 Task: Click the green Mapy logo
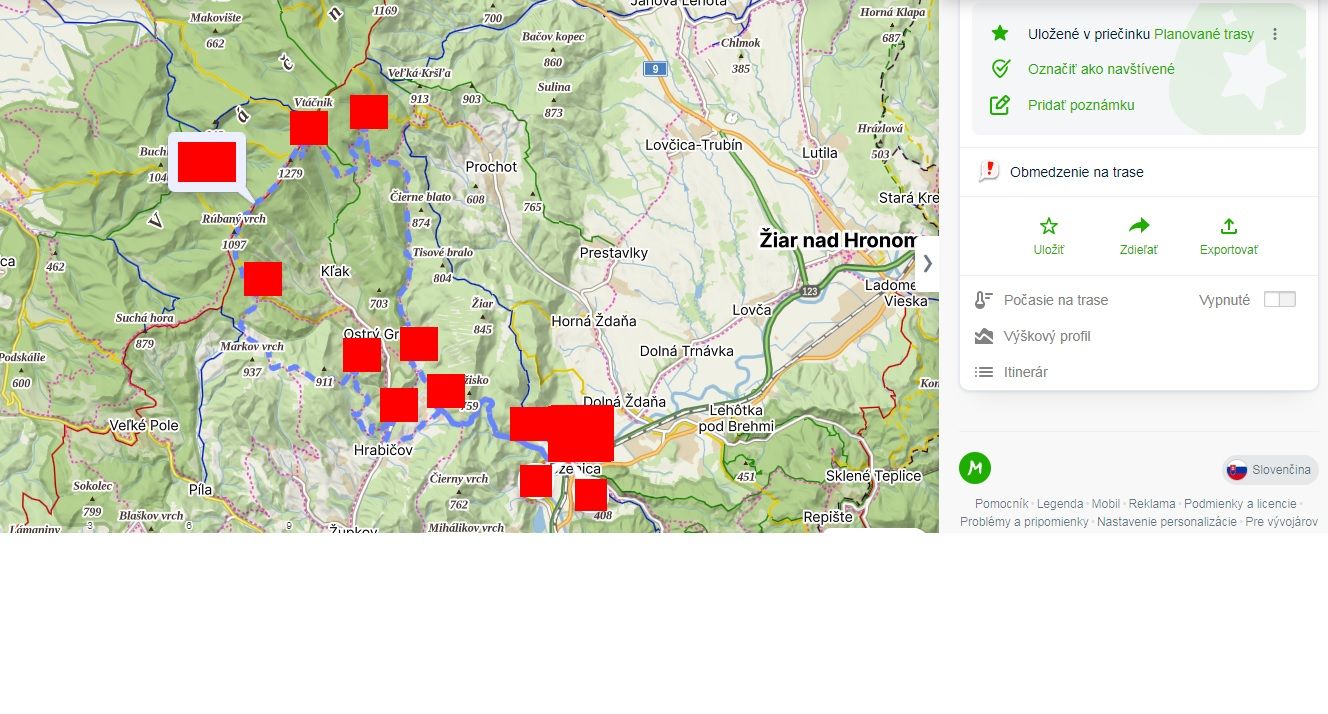pos(975,468)
